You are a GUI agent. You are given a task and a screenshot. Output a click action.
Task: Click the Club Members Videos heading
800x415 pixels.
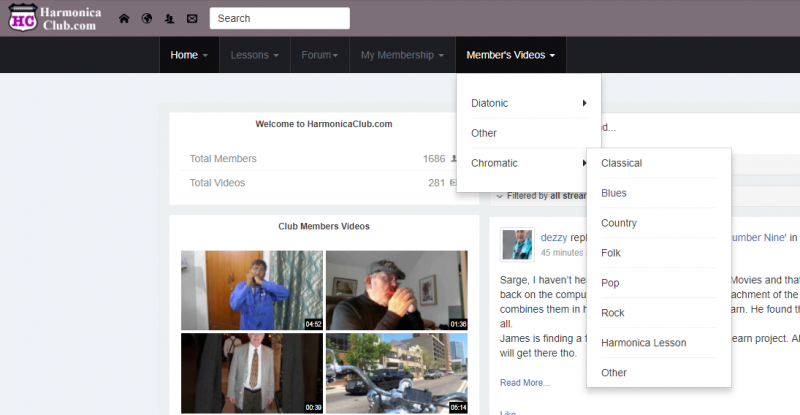point(324,226)
